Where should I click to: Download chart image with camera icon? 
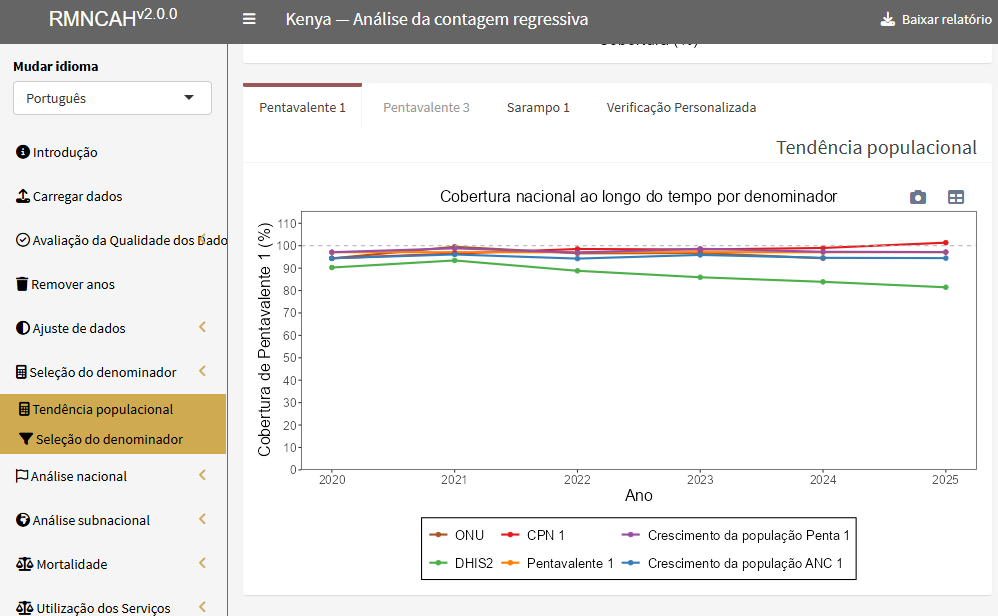tap(918, 197)
